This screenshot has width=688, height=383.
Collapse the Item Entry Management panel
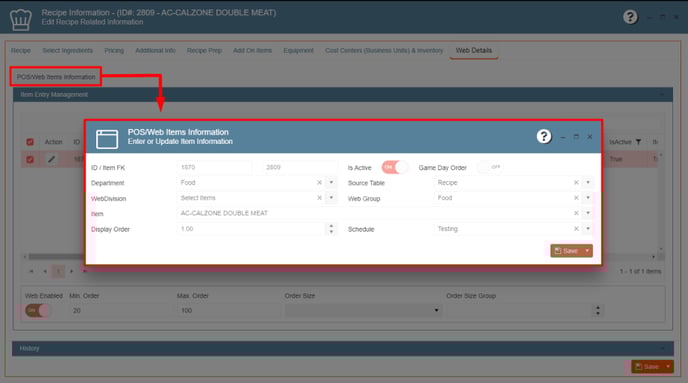coord(662,94)
